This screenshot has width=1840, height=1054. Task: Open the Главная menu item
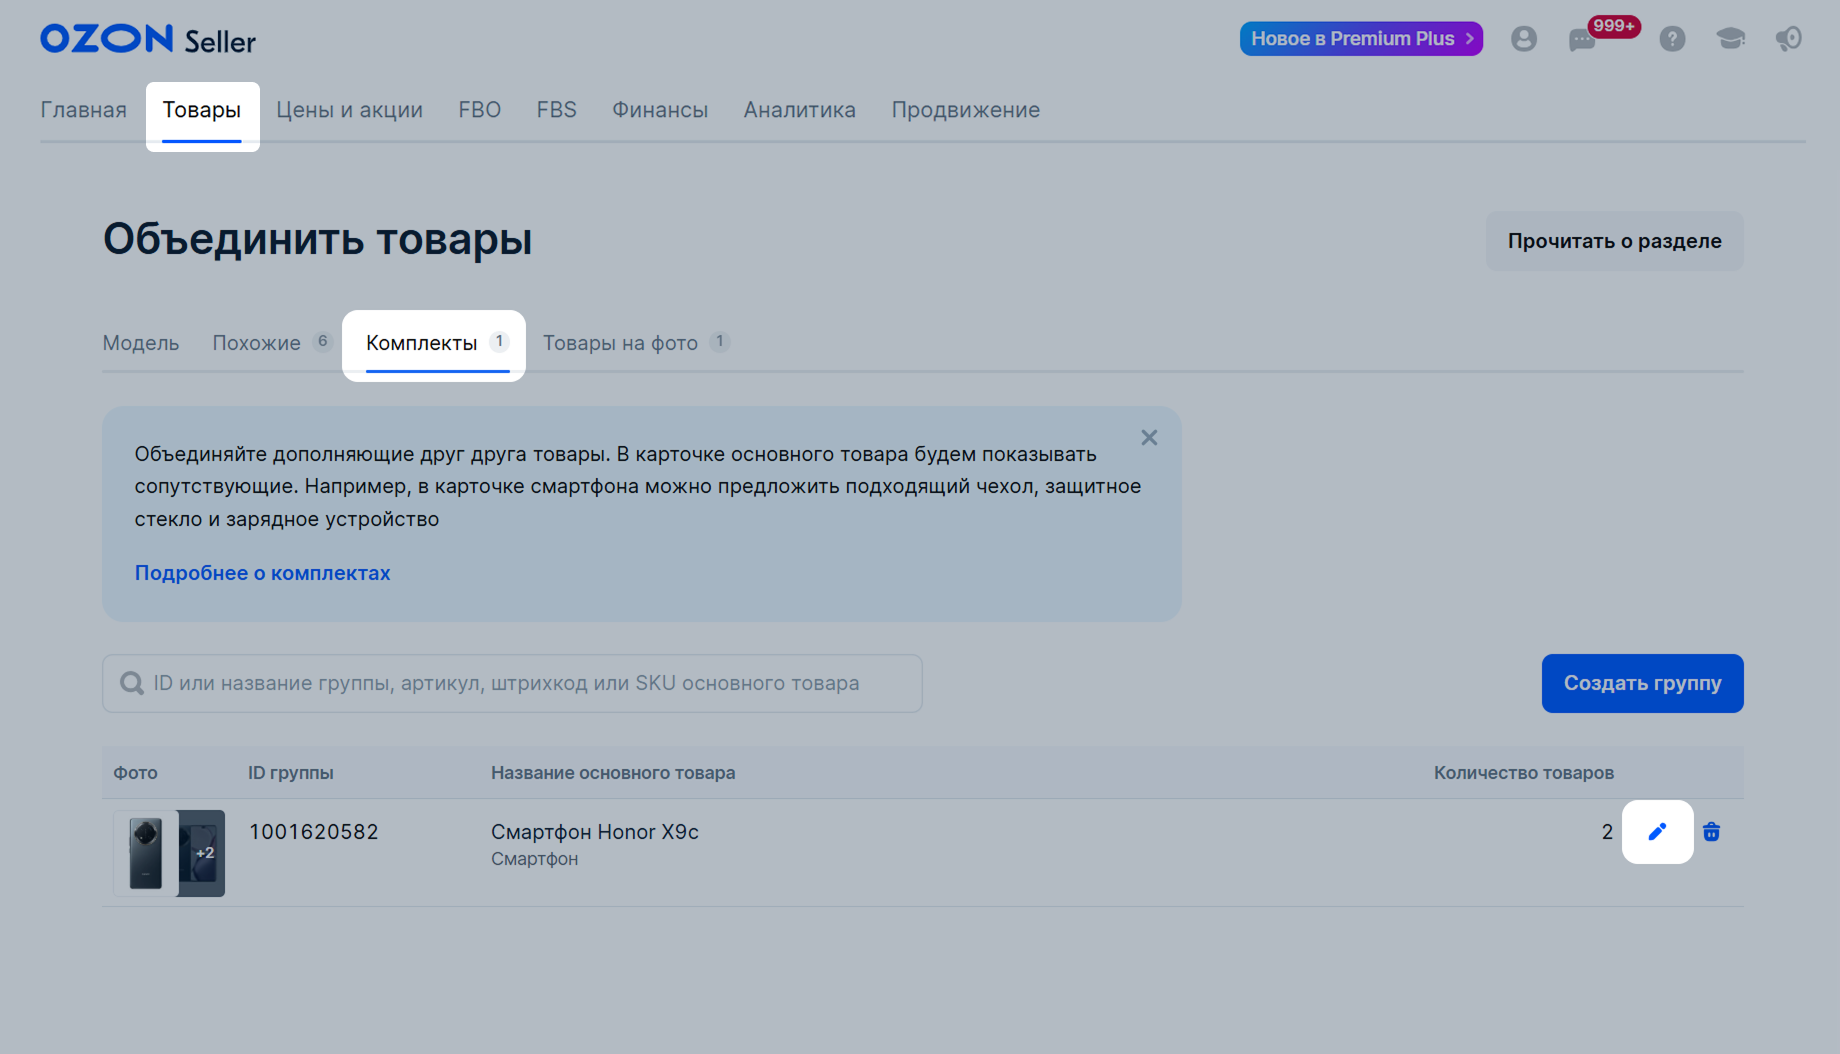pyautogui.click(x=84, y=110)
